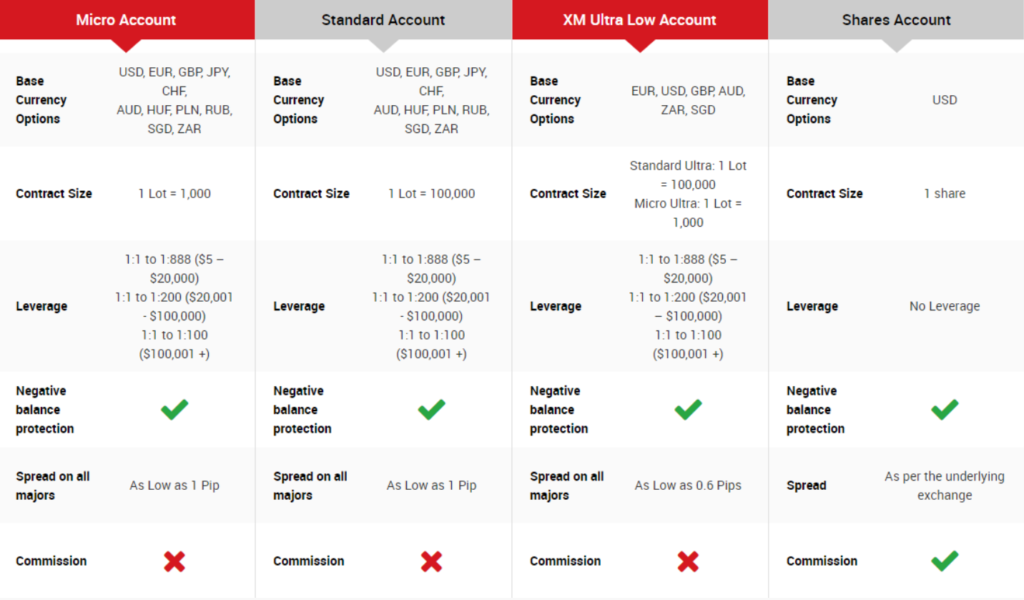1024x600 pixels.
Task: Select the Standard Account tab header
Action: (383, 20)
